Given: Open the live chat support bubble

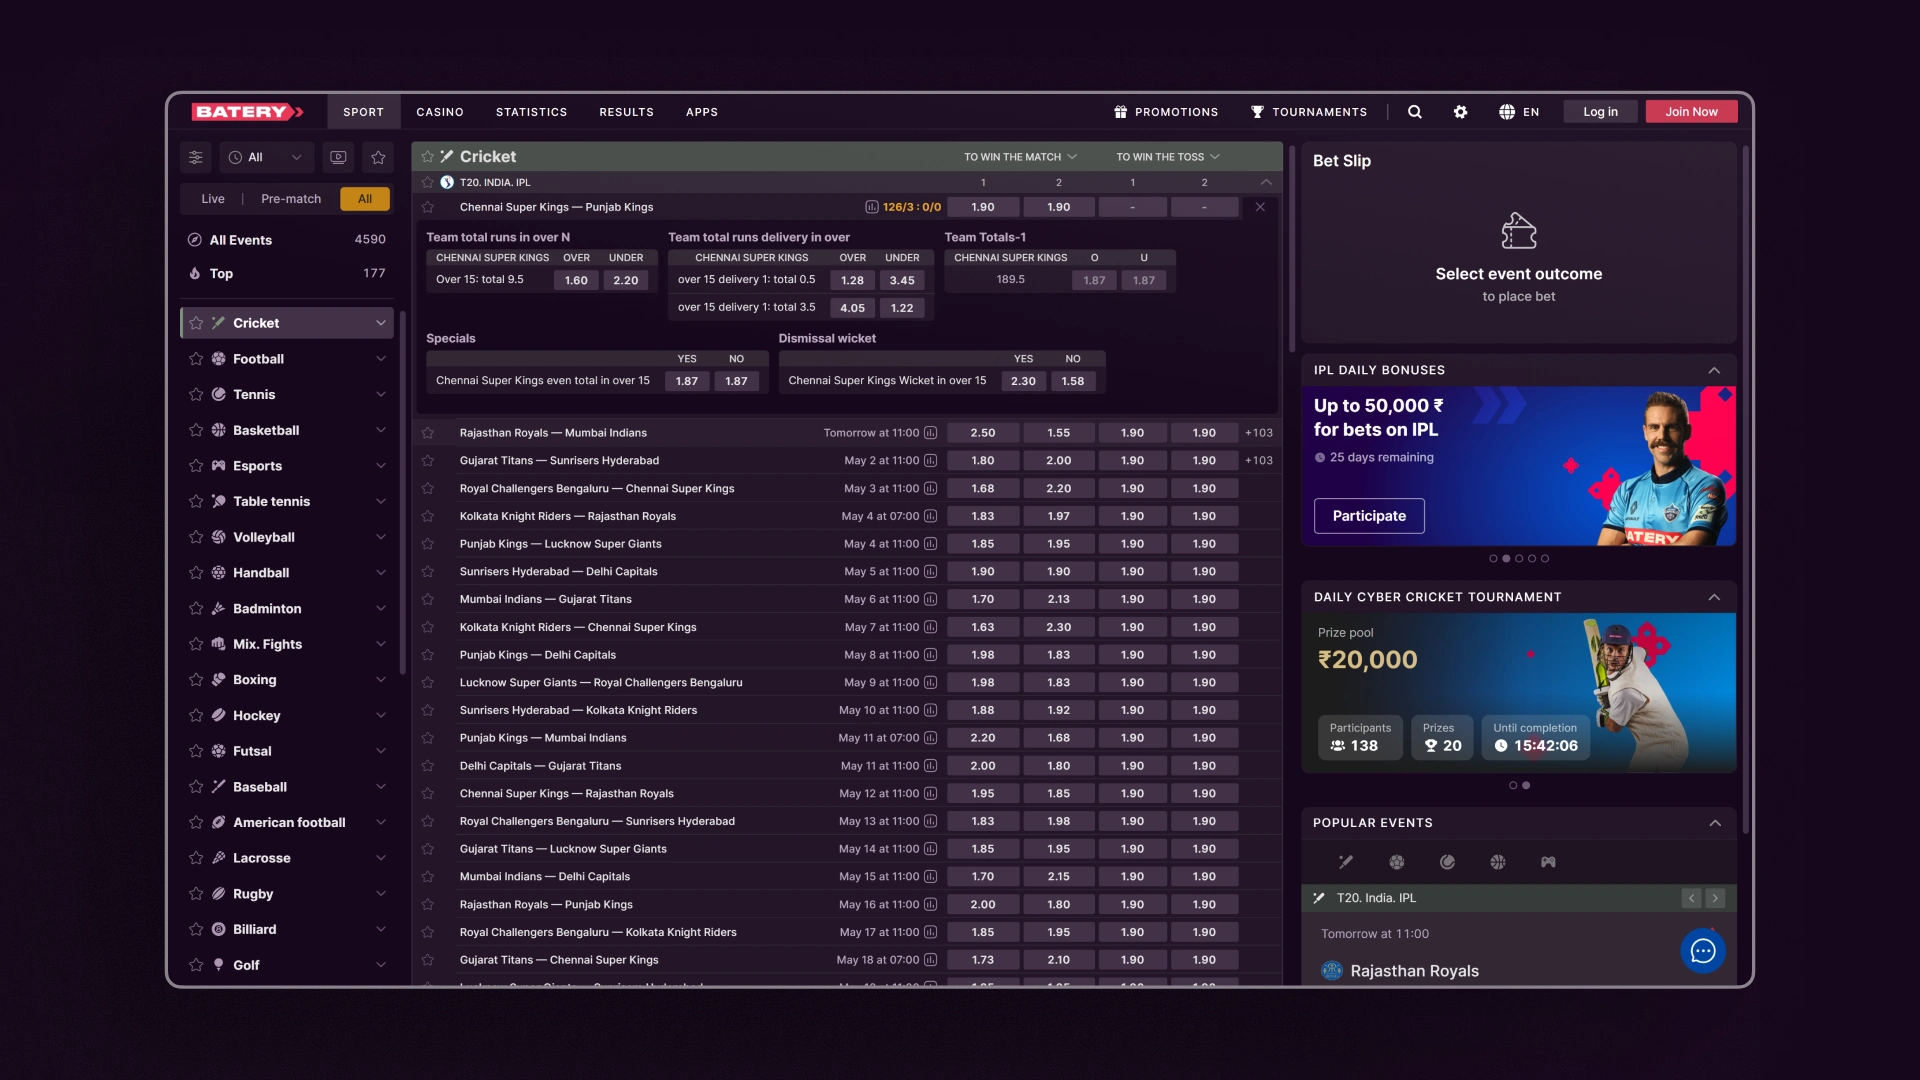Looking at the screenshot, I should pyautogui.click(x=1703, y=951).
